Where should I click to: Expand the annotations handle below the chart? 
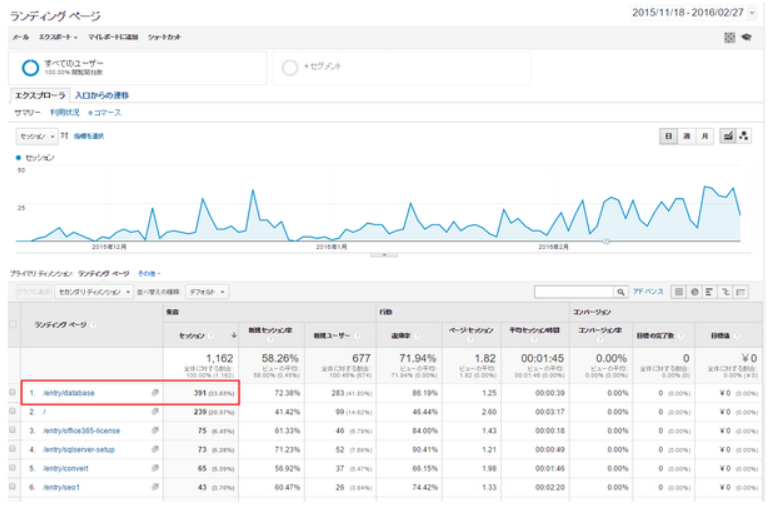(384, 255)
